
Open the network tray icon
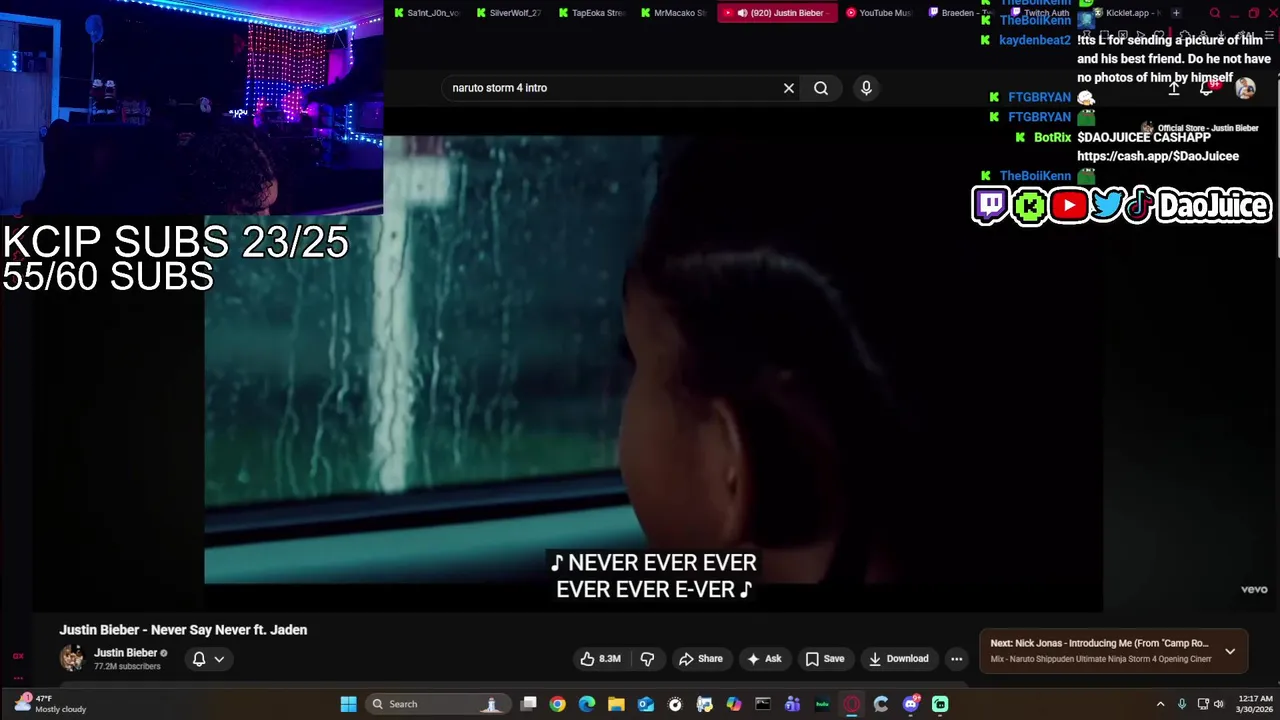click(1202, 704)
